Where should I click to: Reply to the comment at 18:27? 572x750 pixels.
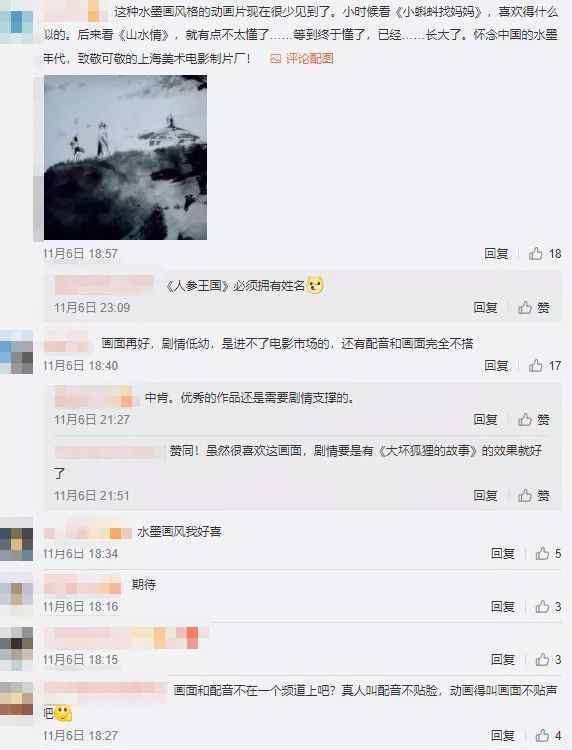point(503,735)
